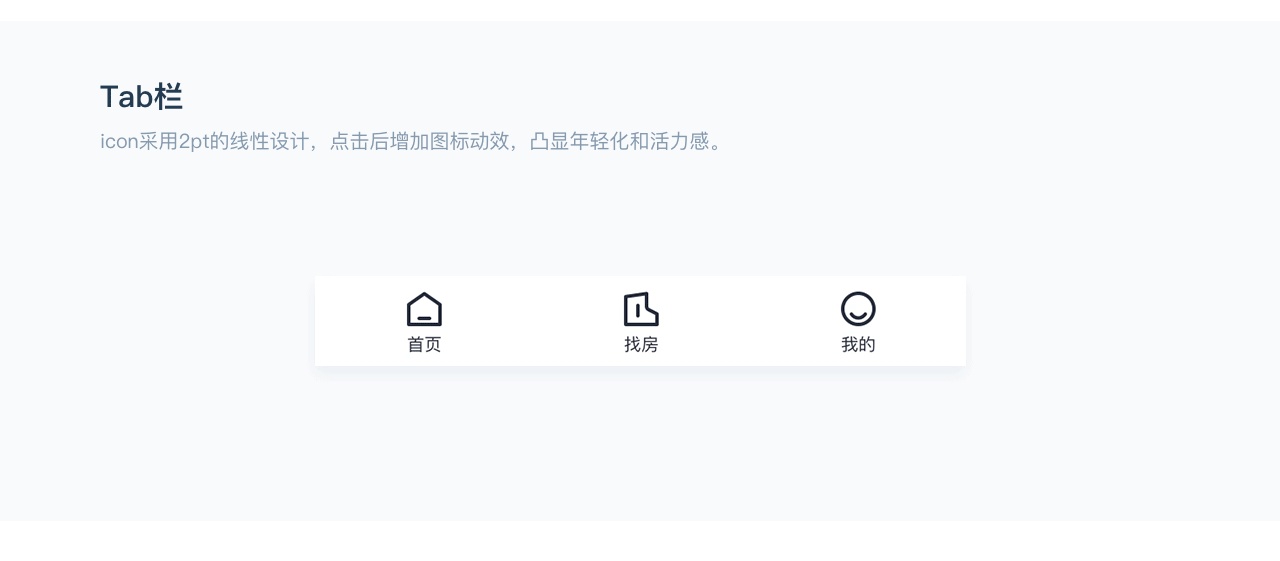Switch to the 找房 tab label
The image size is (1280, 561).
(x=641, y=345)
